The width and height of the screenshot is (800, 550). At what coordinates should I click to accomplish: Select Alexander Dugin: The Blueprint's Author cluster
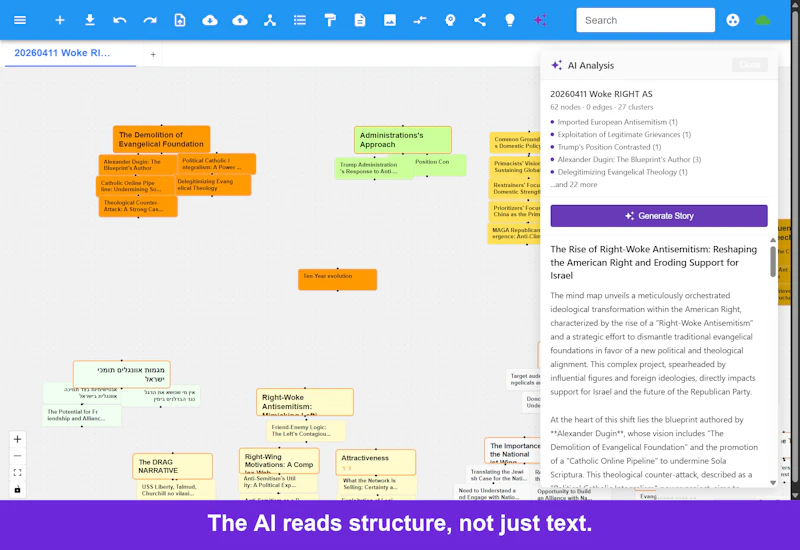point(629,160)
